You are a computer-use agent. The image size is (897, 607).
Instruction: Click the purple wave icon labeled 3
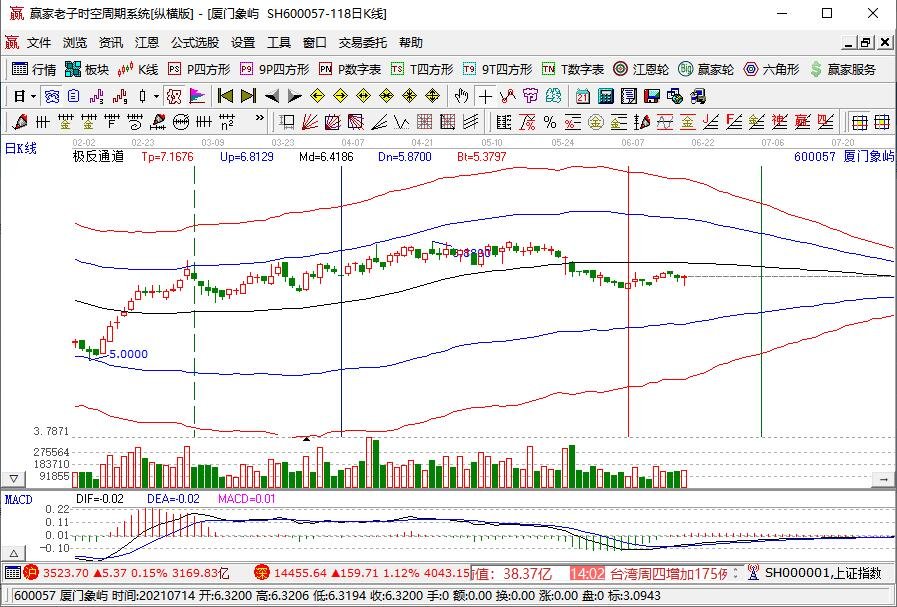(x=96, y=96)
